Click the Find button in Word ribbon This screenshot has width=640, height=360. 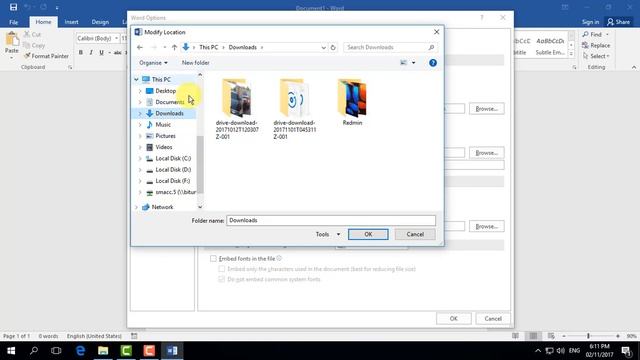(x=595, y=34)
